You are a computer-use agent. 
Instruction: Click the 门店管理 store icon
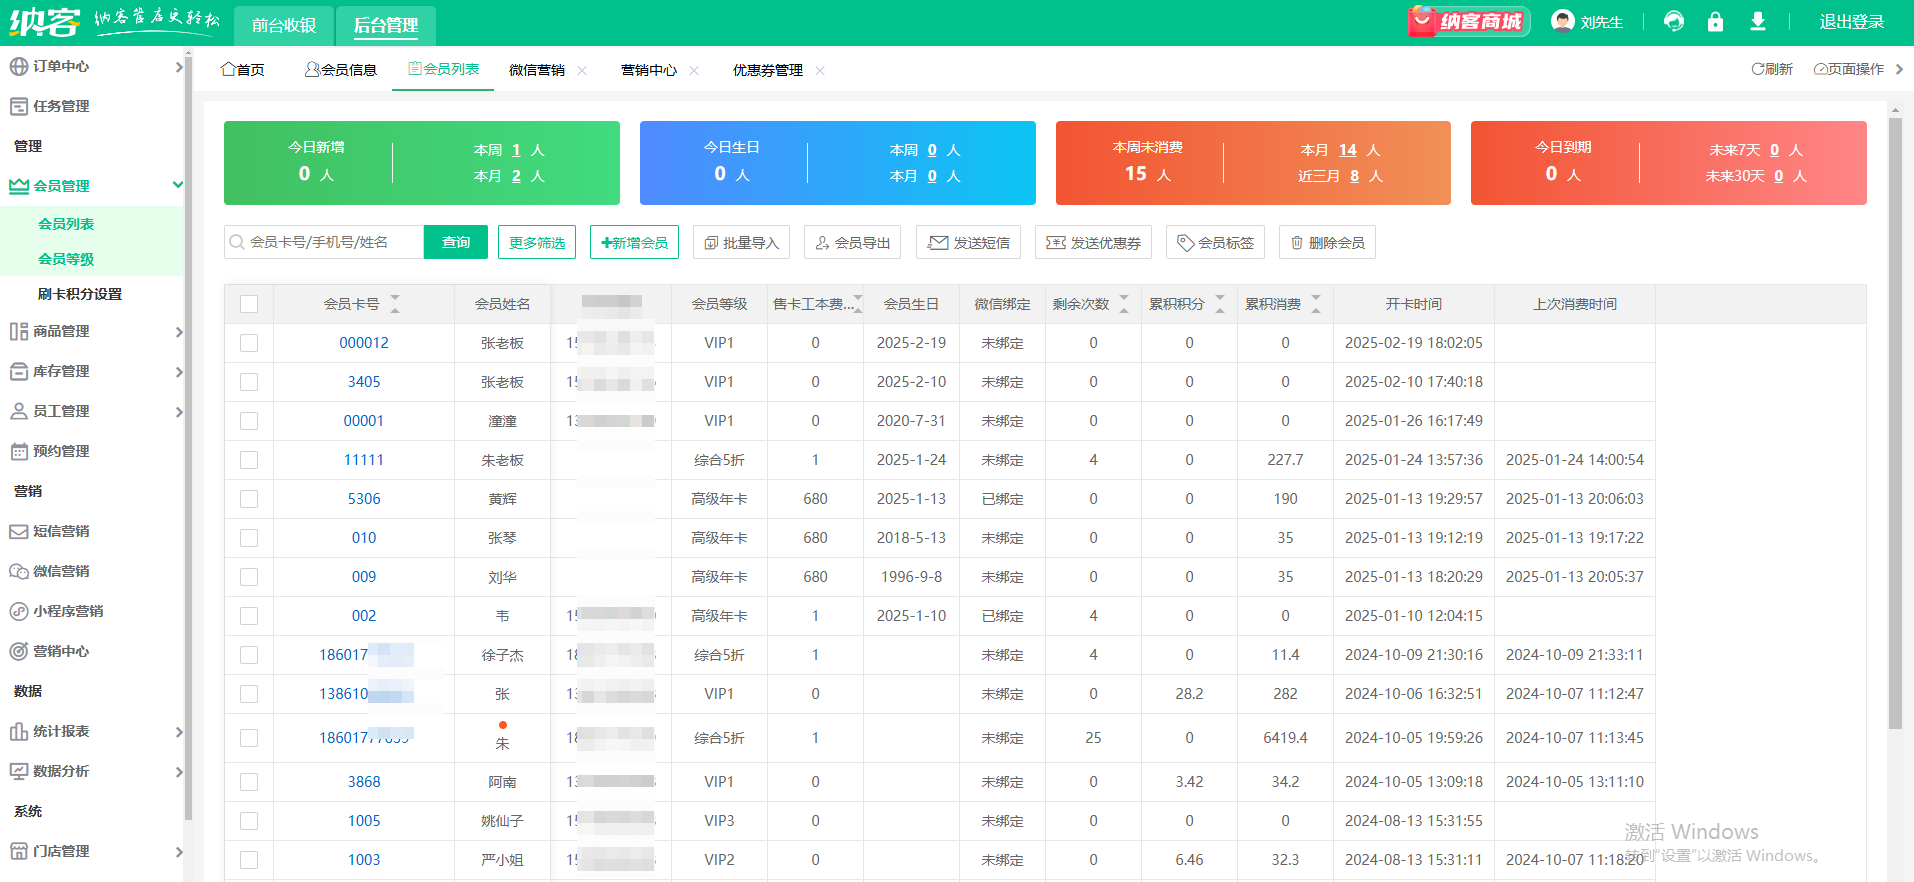point(18,851)
